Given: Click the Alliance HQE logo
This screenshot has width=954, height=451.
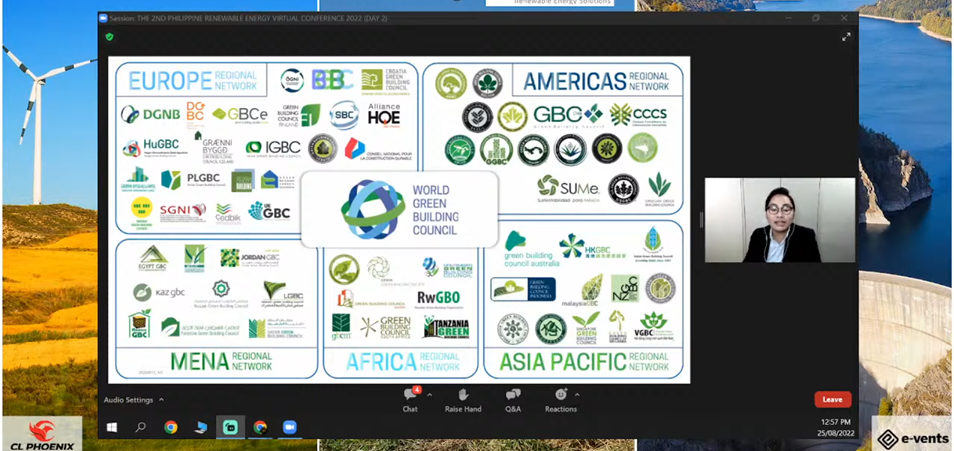Looking at the screenshot, I should 384,114.
